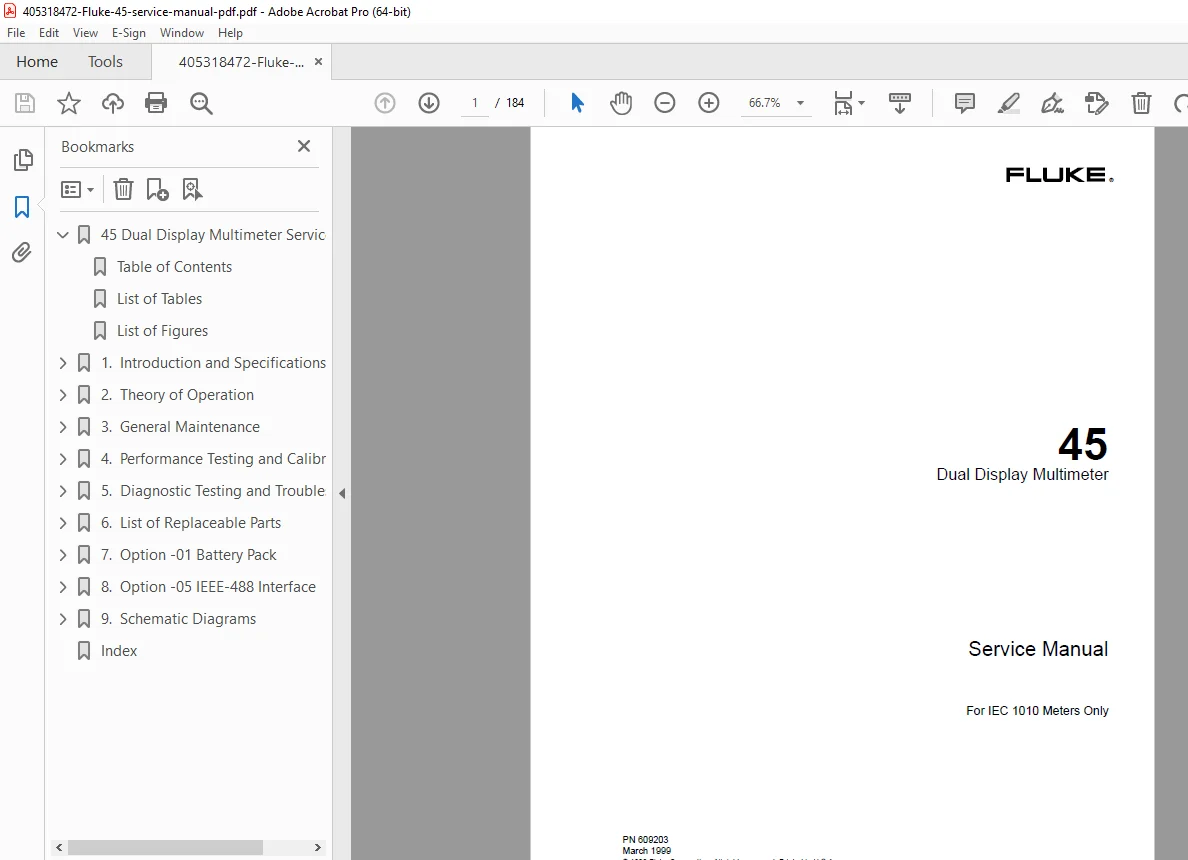Open fit page options dropdown arrow
This screenshot has width=1188, height=860.
coord(861,103)
